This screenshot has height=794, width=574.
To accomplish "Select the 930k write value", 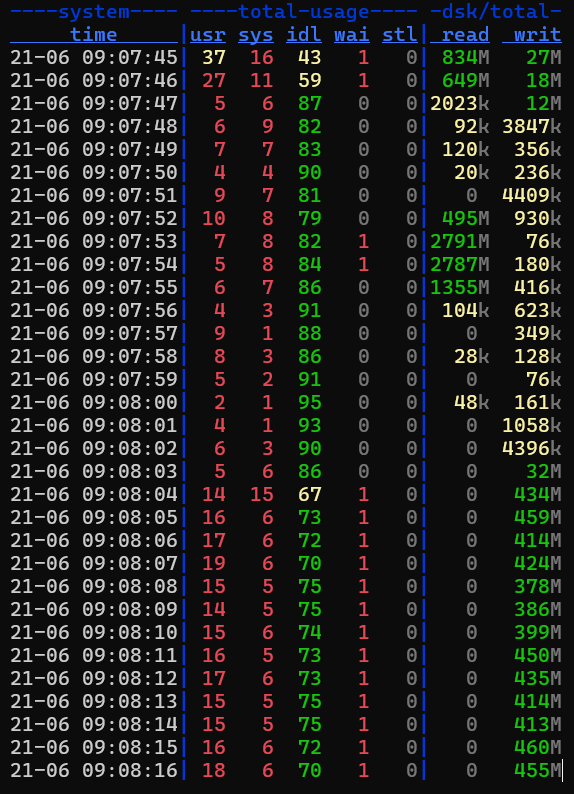I will click(538, 218).
